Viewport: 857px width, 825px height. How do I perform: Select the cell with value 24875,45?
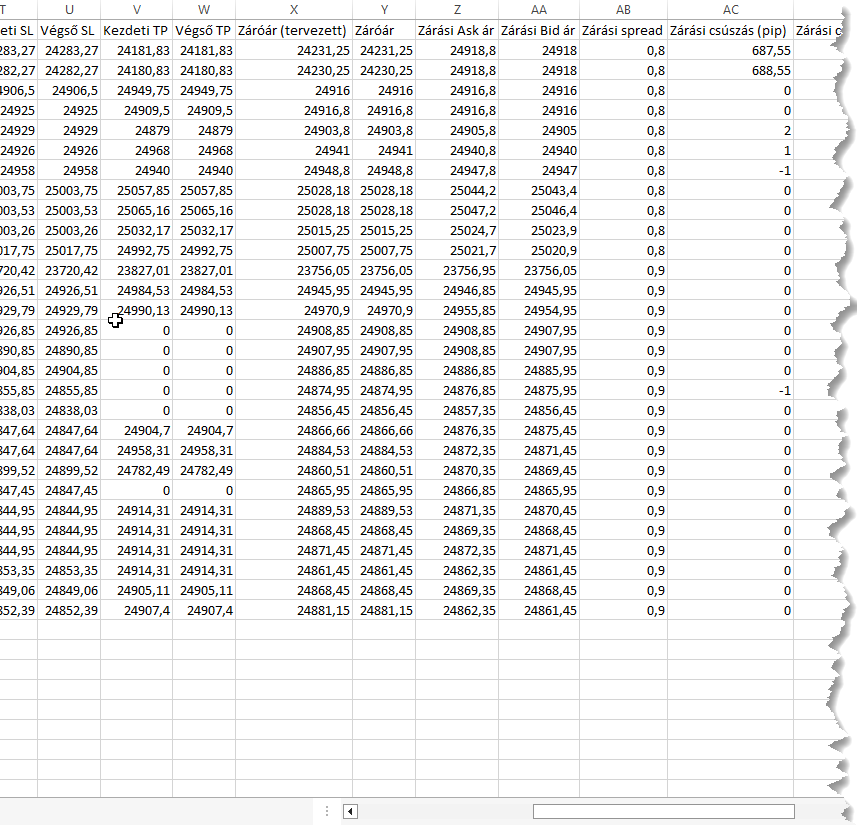click(x=539, y=431)
